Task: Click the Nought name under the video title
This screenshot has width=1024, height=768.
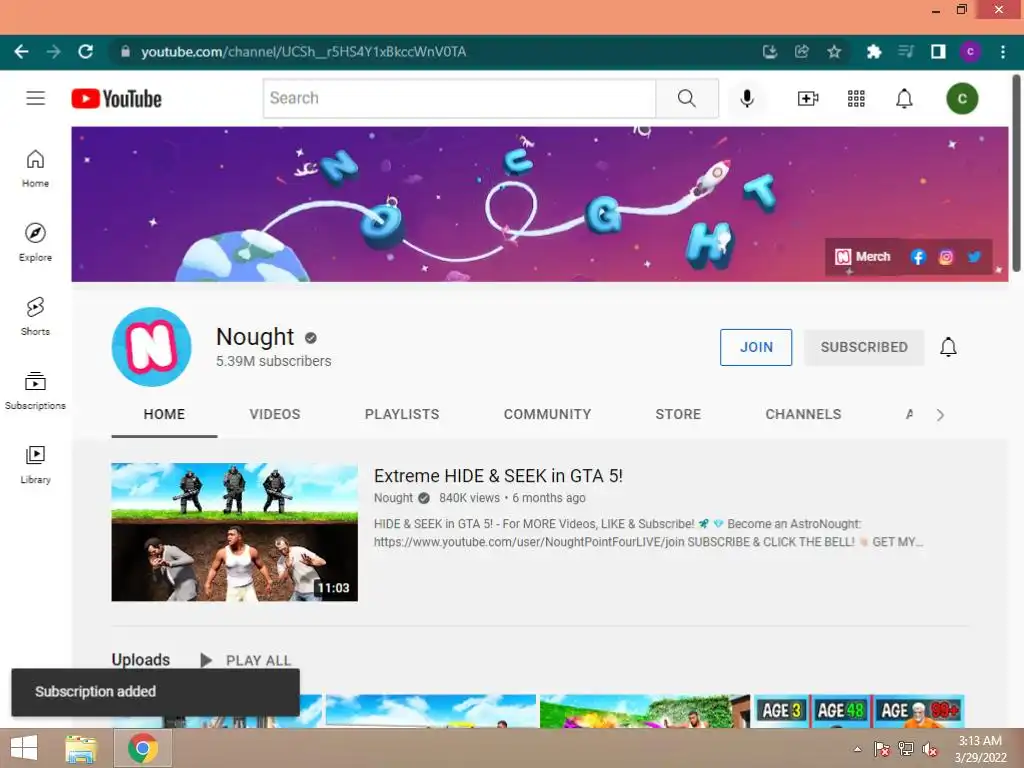Action: (393, 498)
